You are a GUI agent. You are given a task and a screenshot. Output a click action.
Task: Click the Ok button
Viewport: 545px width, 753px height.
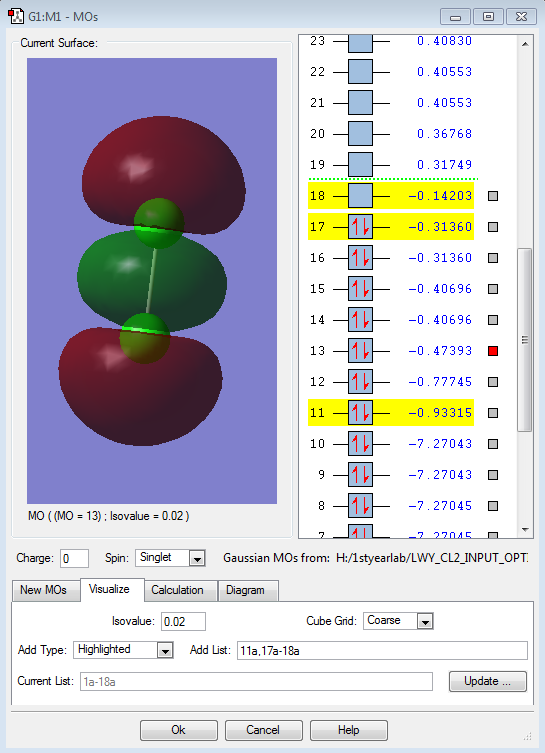pos(179,730)
